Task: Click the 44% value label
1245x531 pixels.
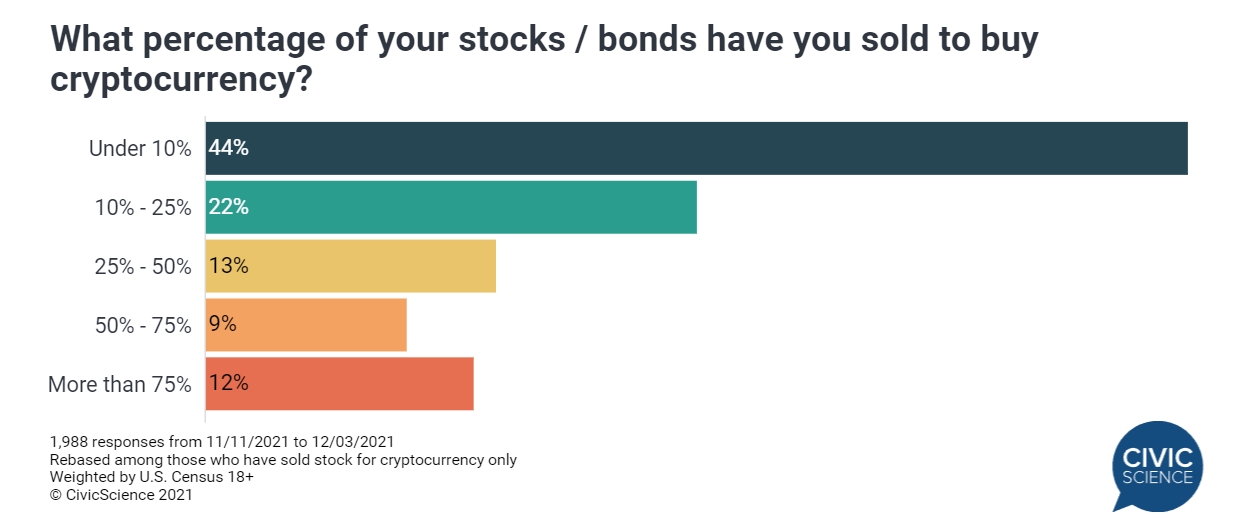Action: point(228,148)
